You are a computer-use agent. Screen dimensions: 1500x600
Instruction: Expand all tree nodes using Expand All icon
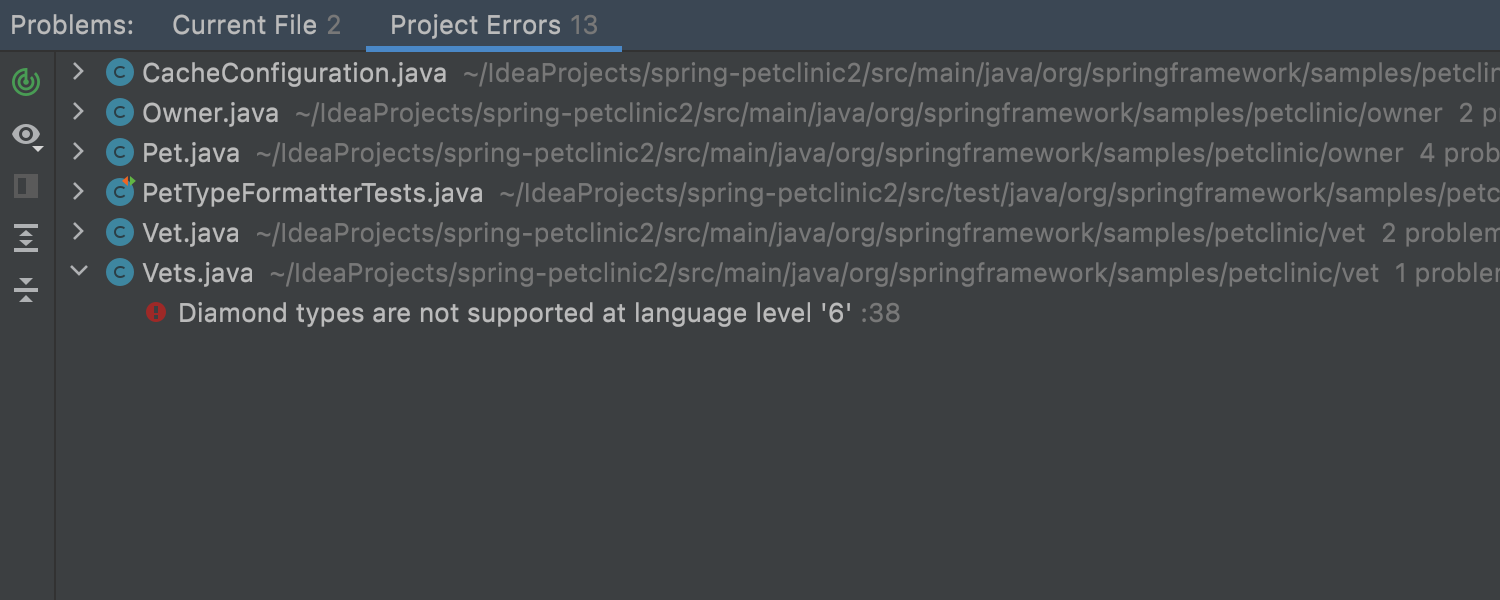coord(26,238)
